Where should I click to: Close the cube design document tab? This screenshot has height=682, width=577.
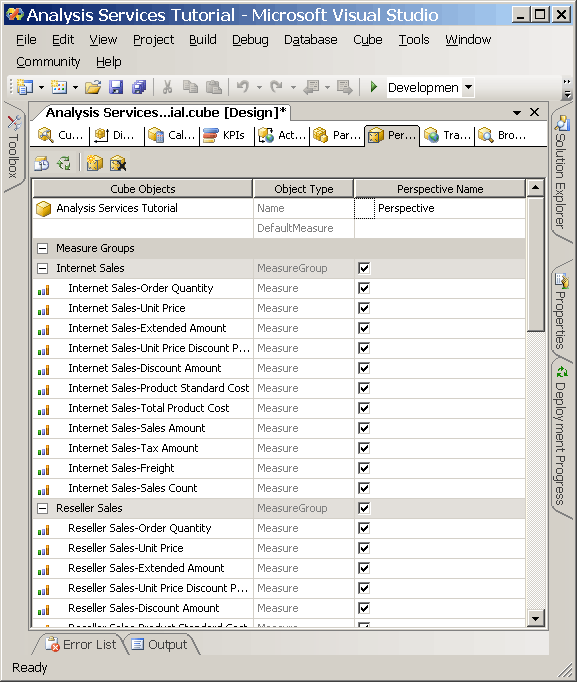(x=534, y=112)
